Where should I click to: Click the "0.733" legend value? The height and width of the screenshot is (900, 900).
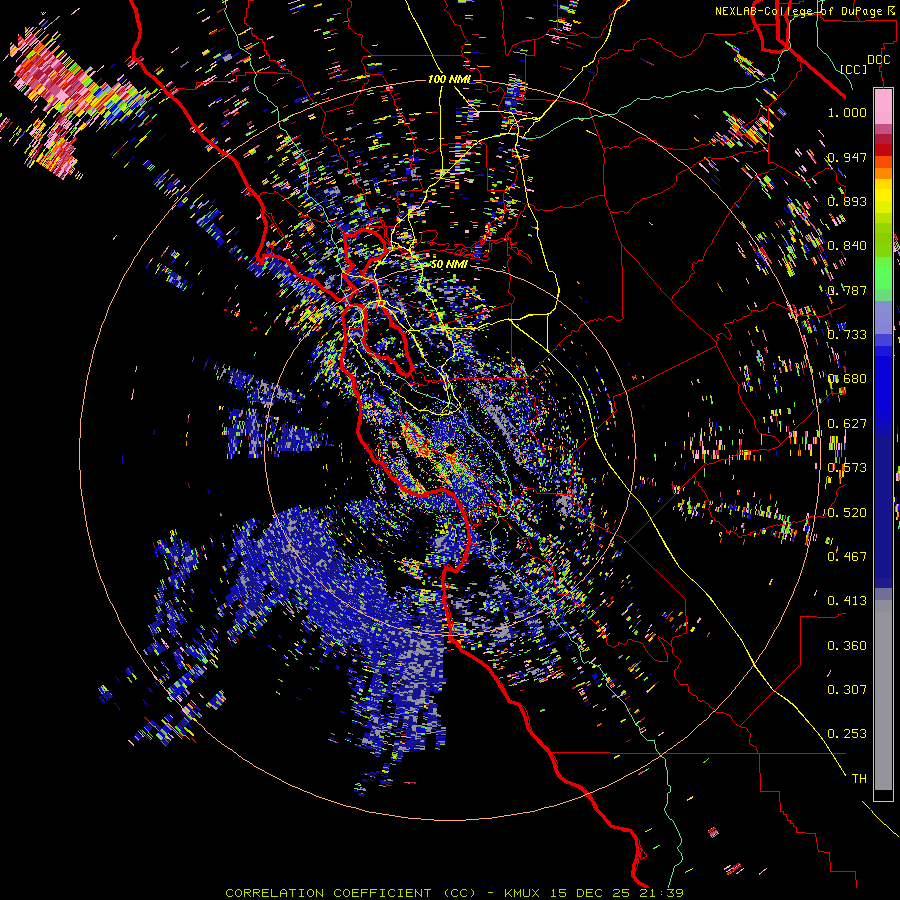(x=847, y=334)
